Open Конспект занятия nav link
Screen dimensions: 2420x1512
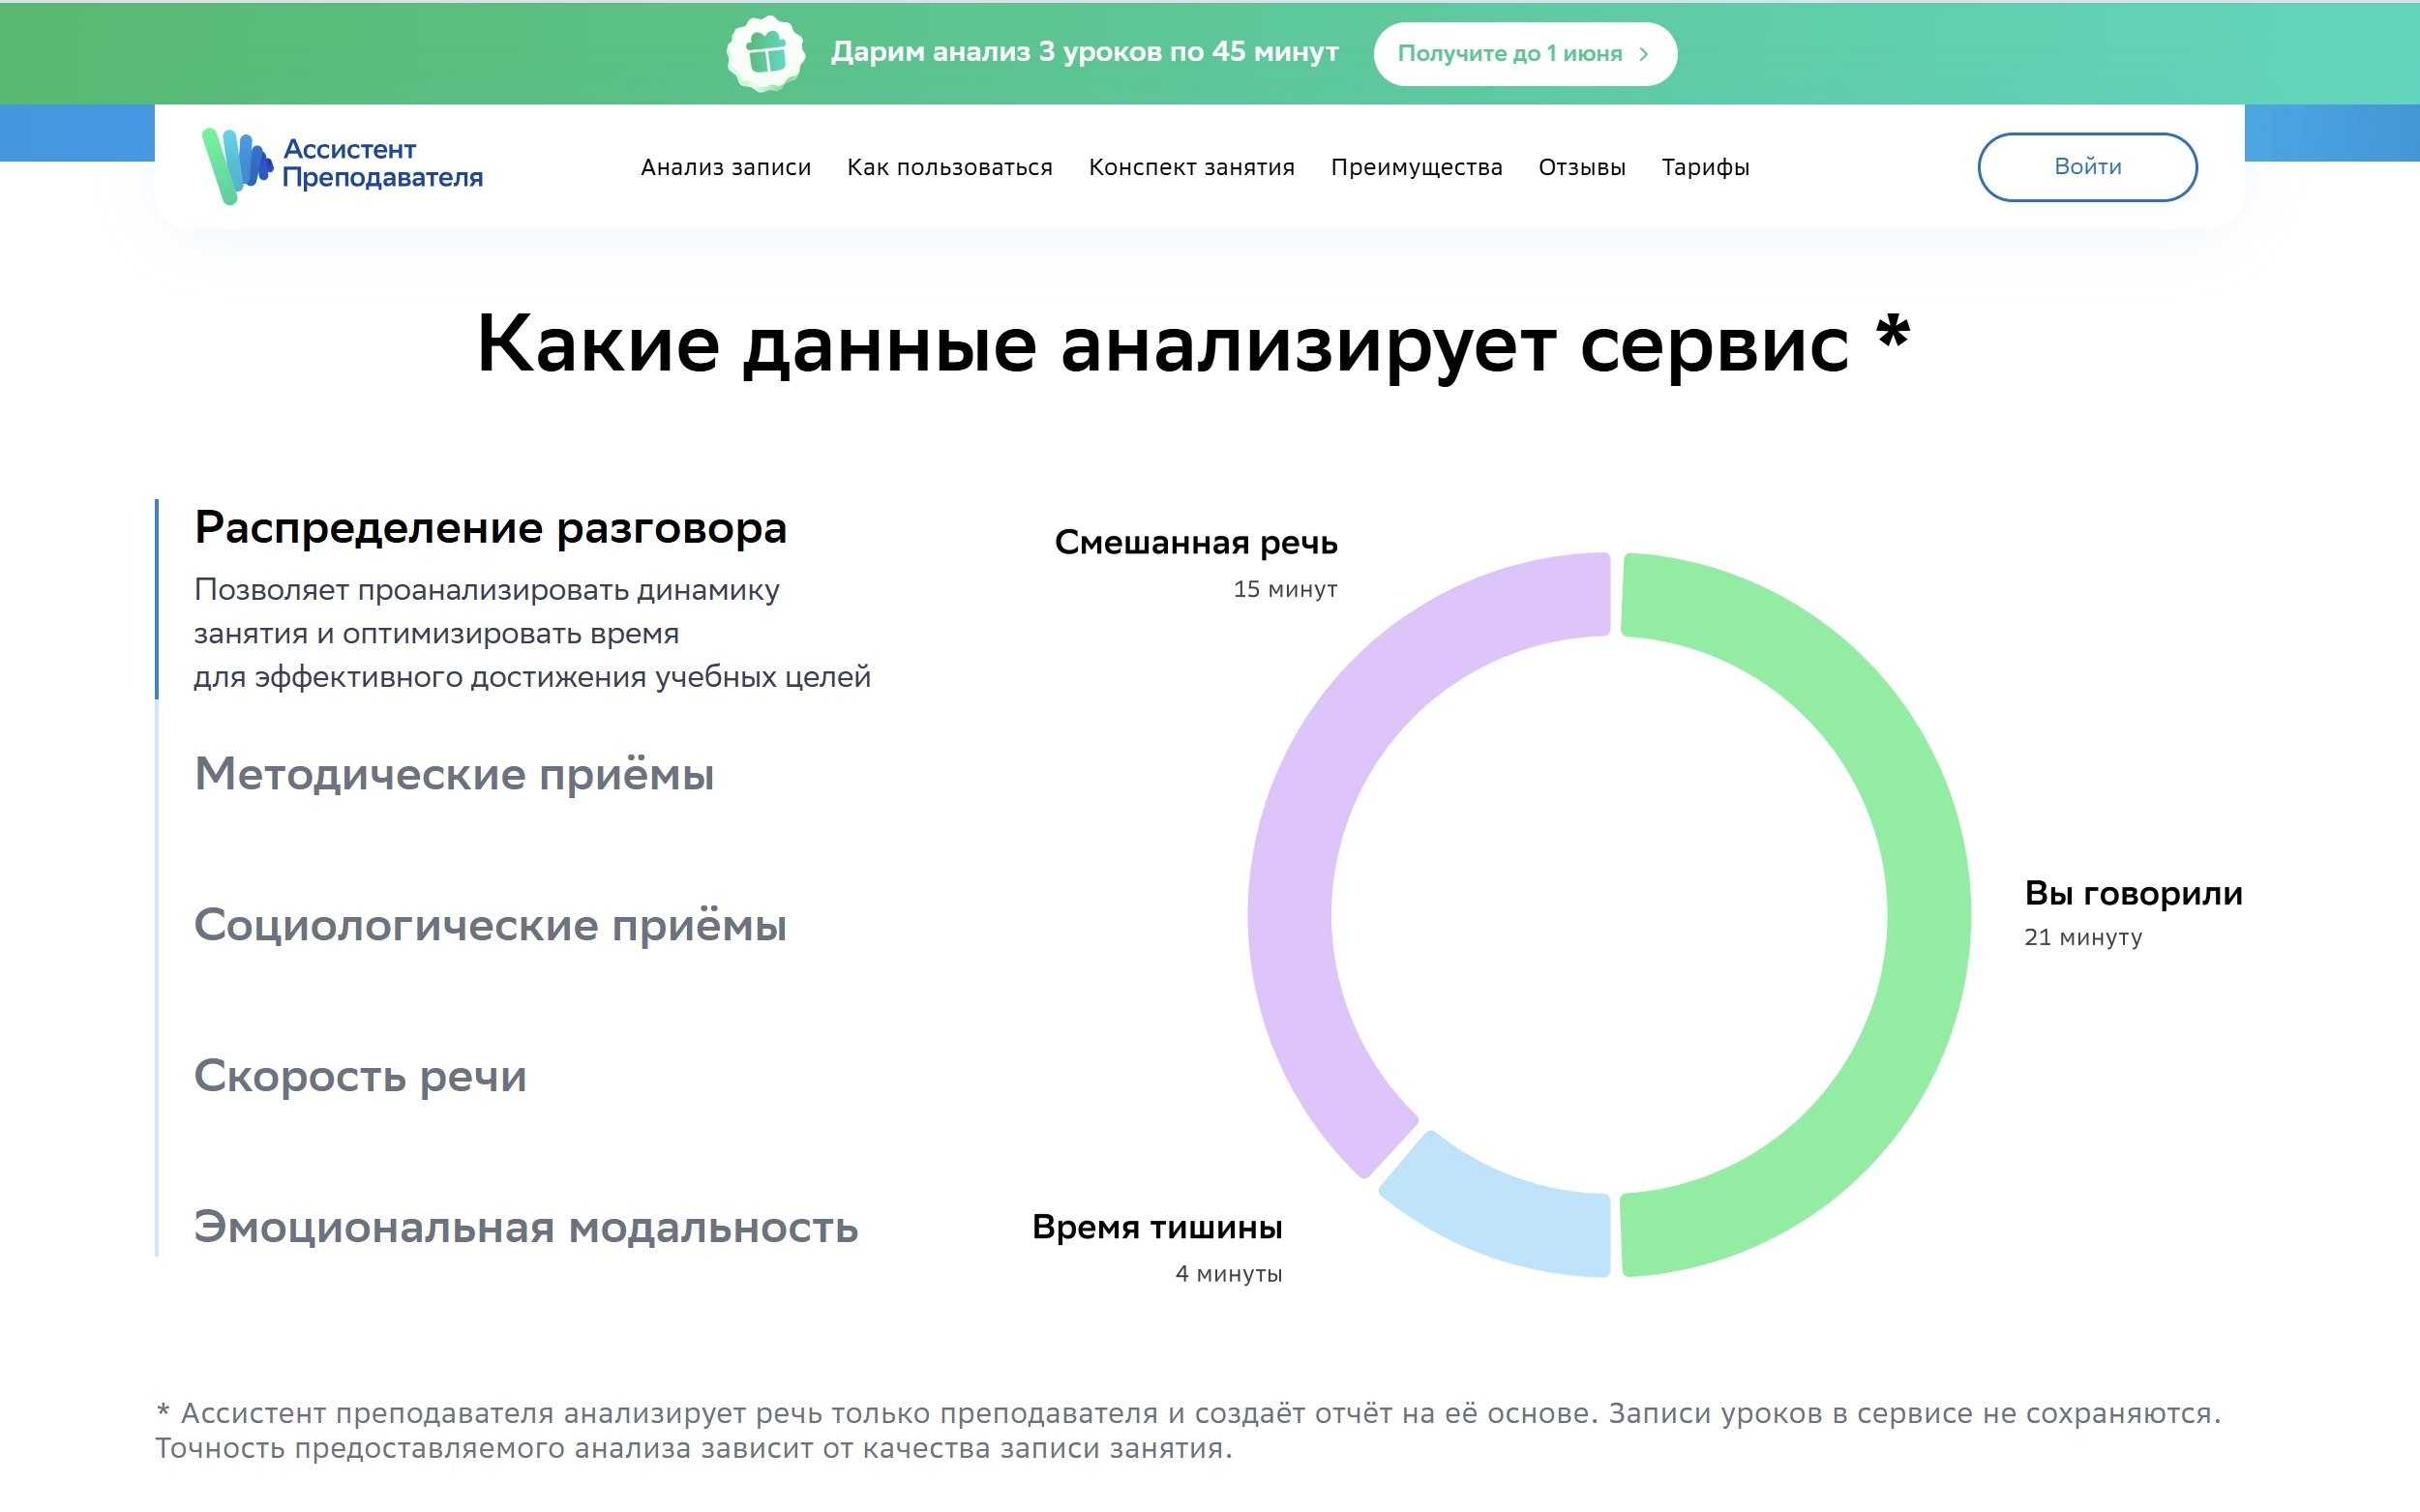[1191, 168]
